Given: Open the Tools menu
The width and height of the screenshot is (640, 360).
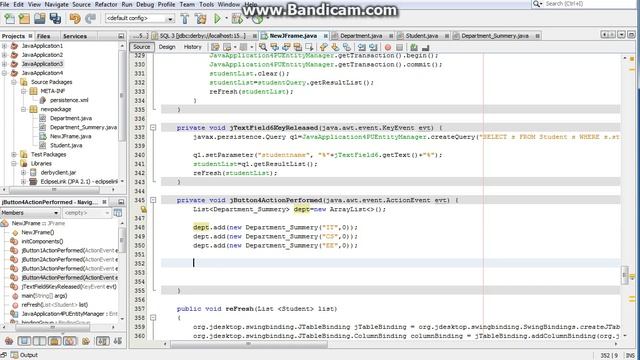Looking at the screenshot, I should coord(206,4).
